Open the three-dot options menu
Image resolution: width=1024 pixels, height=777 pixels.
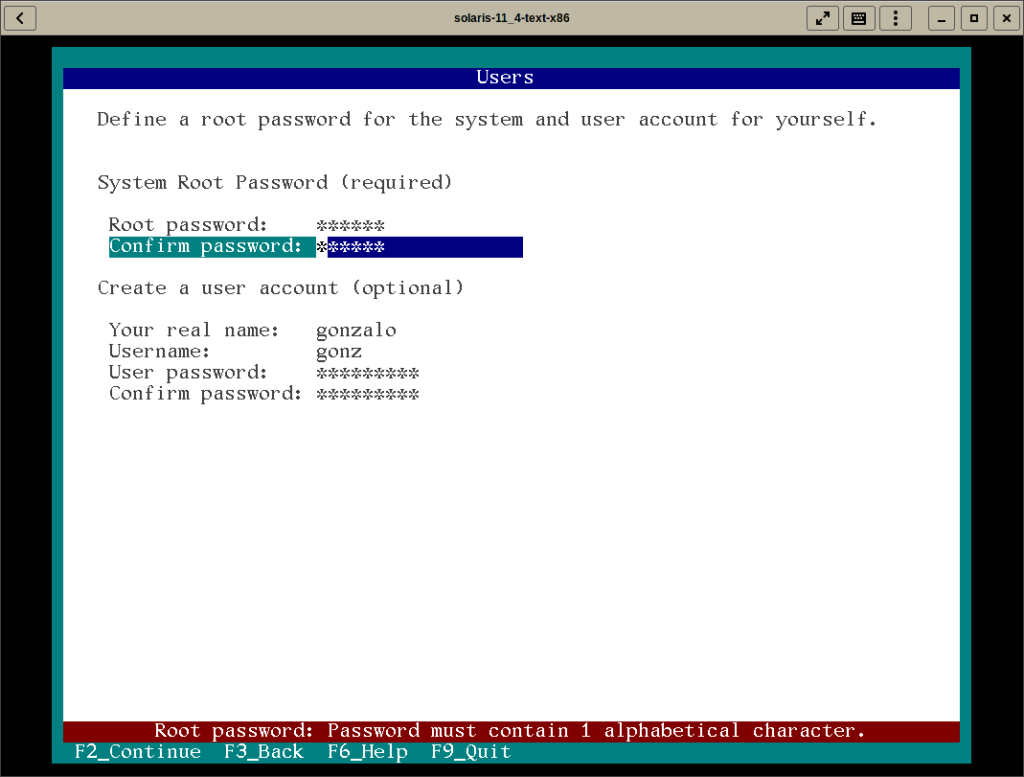(x=895, y=18)
